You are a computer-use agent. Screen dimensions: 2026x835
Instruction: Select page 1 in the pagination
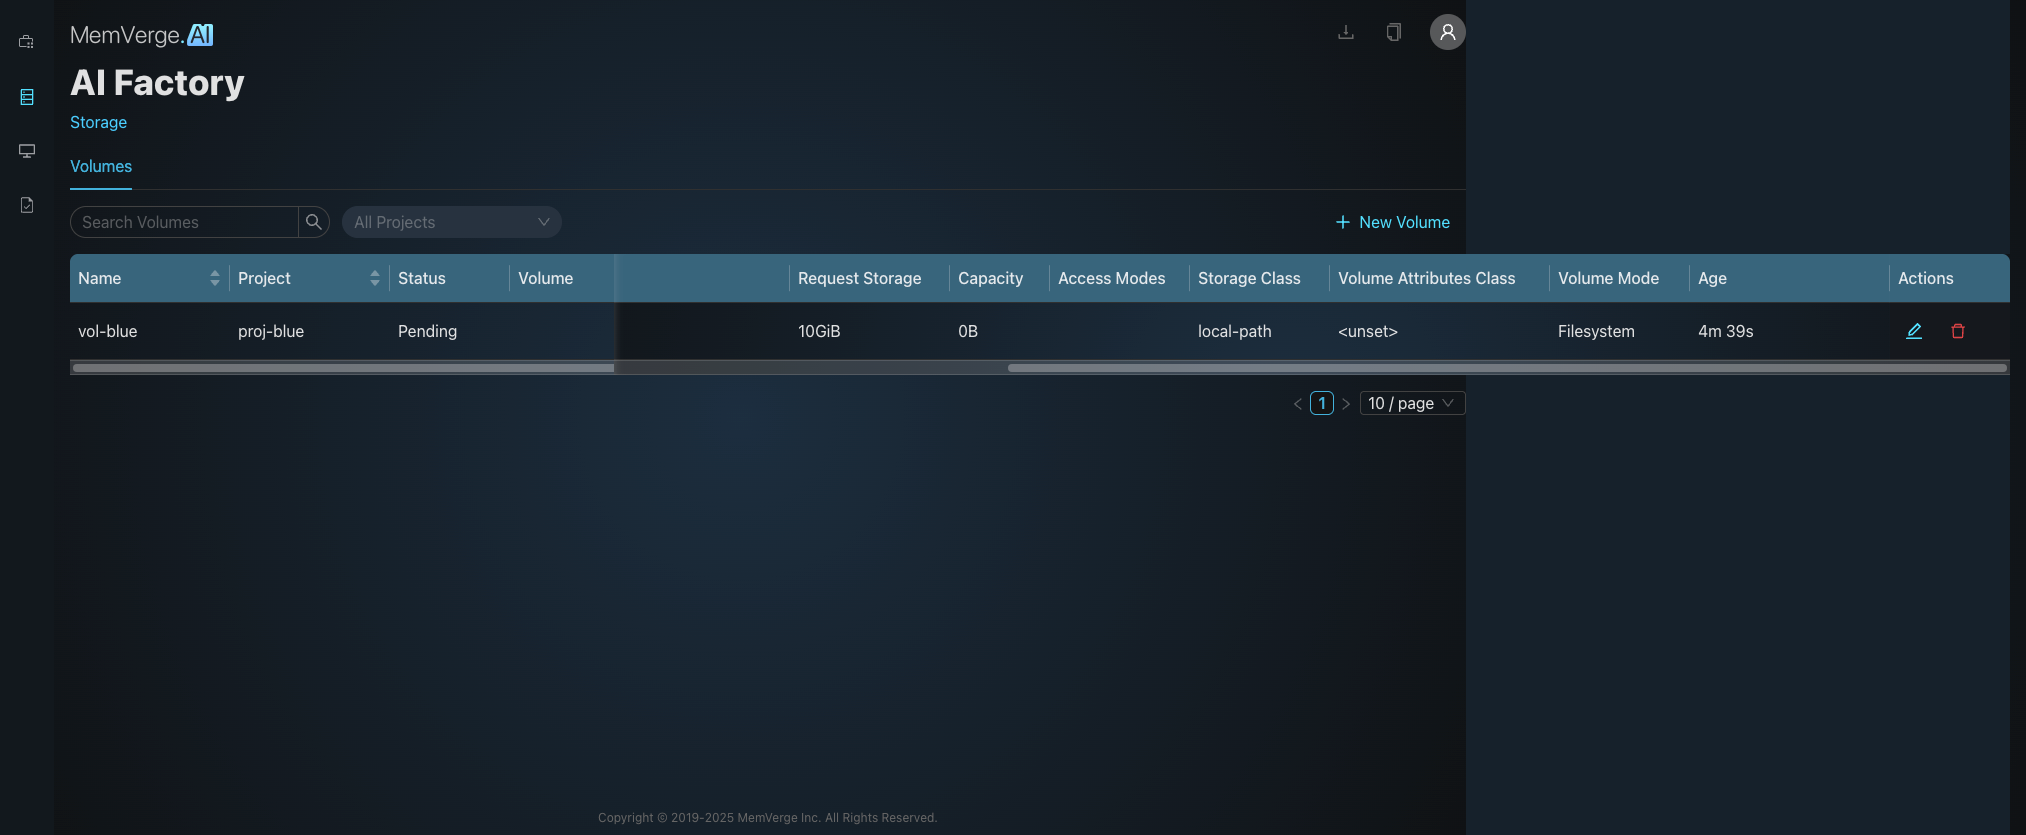coord(1321,403)
